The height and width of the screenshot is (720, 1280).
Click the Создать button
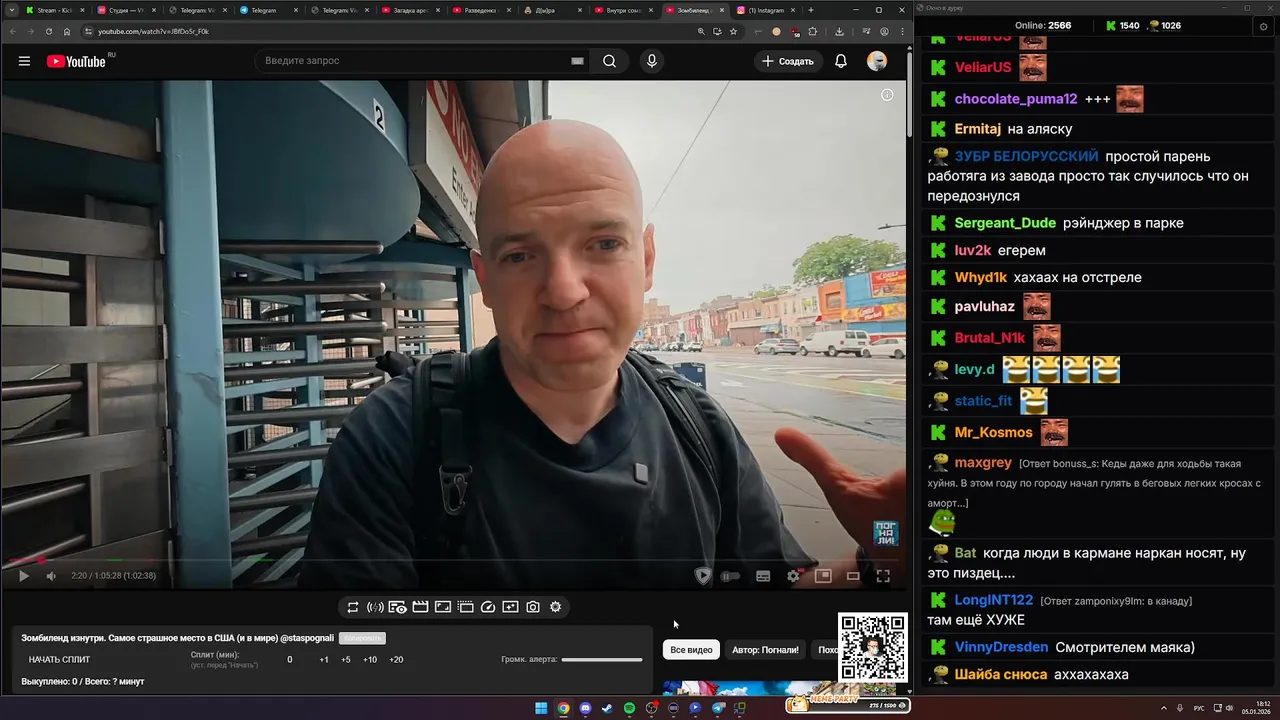[788, 61]
